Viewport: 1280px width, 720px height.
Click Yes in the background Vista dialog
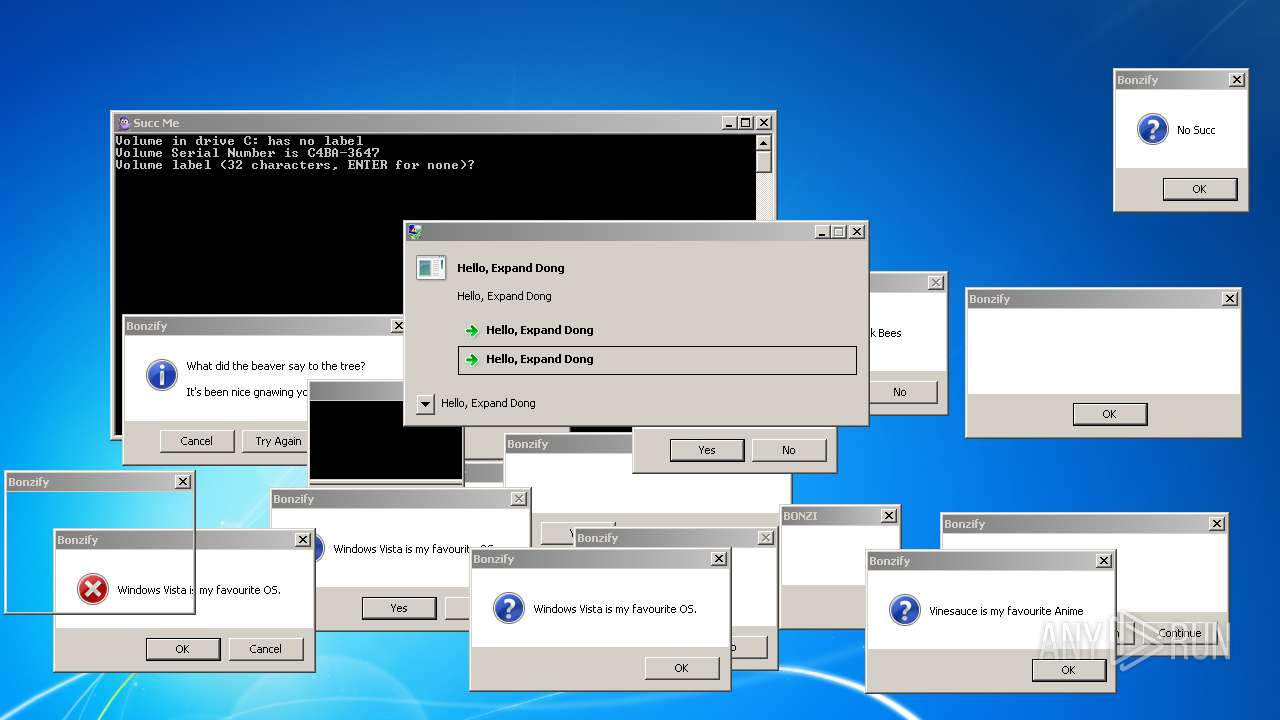399,608
